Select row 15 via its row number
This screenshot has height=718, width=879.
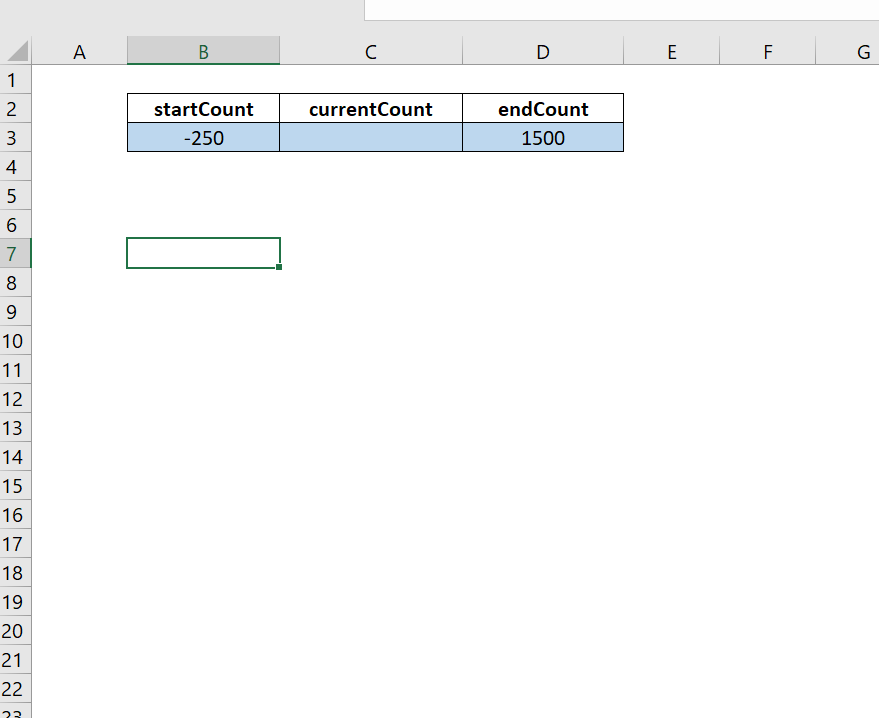tap(14, 486)
